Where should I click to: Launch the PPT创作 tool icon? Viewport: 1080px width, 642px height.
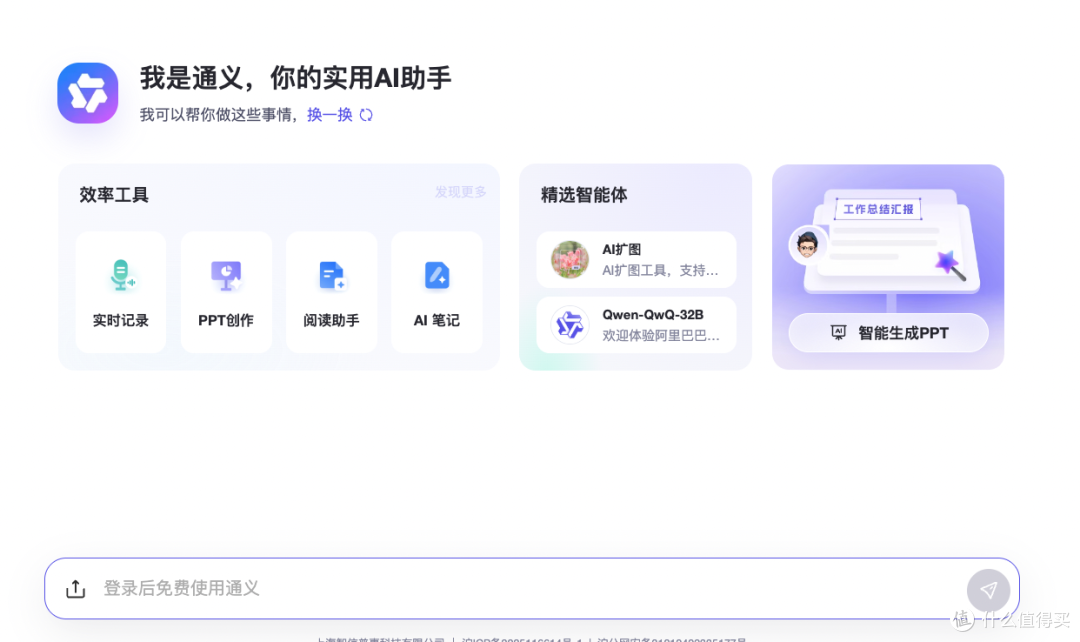(x=226, y=275)
